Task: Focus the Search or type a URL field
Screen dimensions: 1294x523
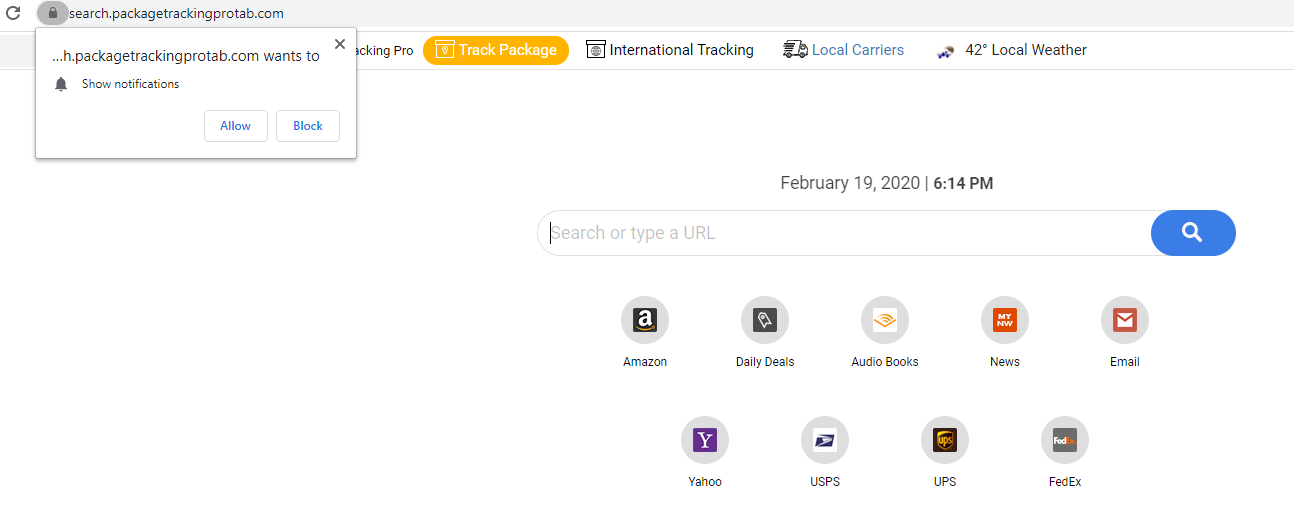Action: (845, 233)
